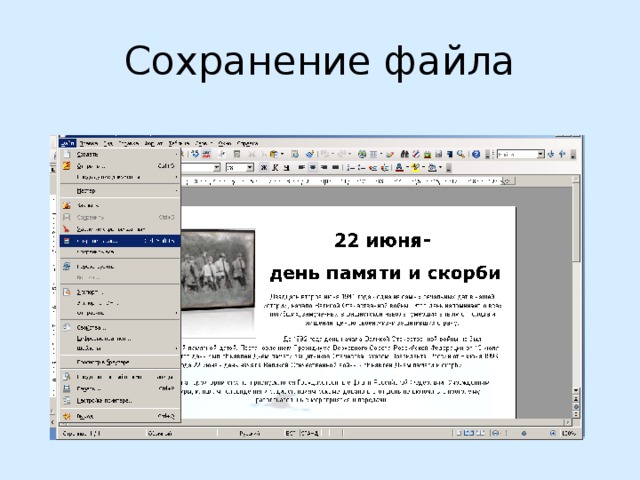Expand the Создать submenu in File menu

coord(120,154)
